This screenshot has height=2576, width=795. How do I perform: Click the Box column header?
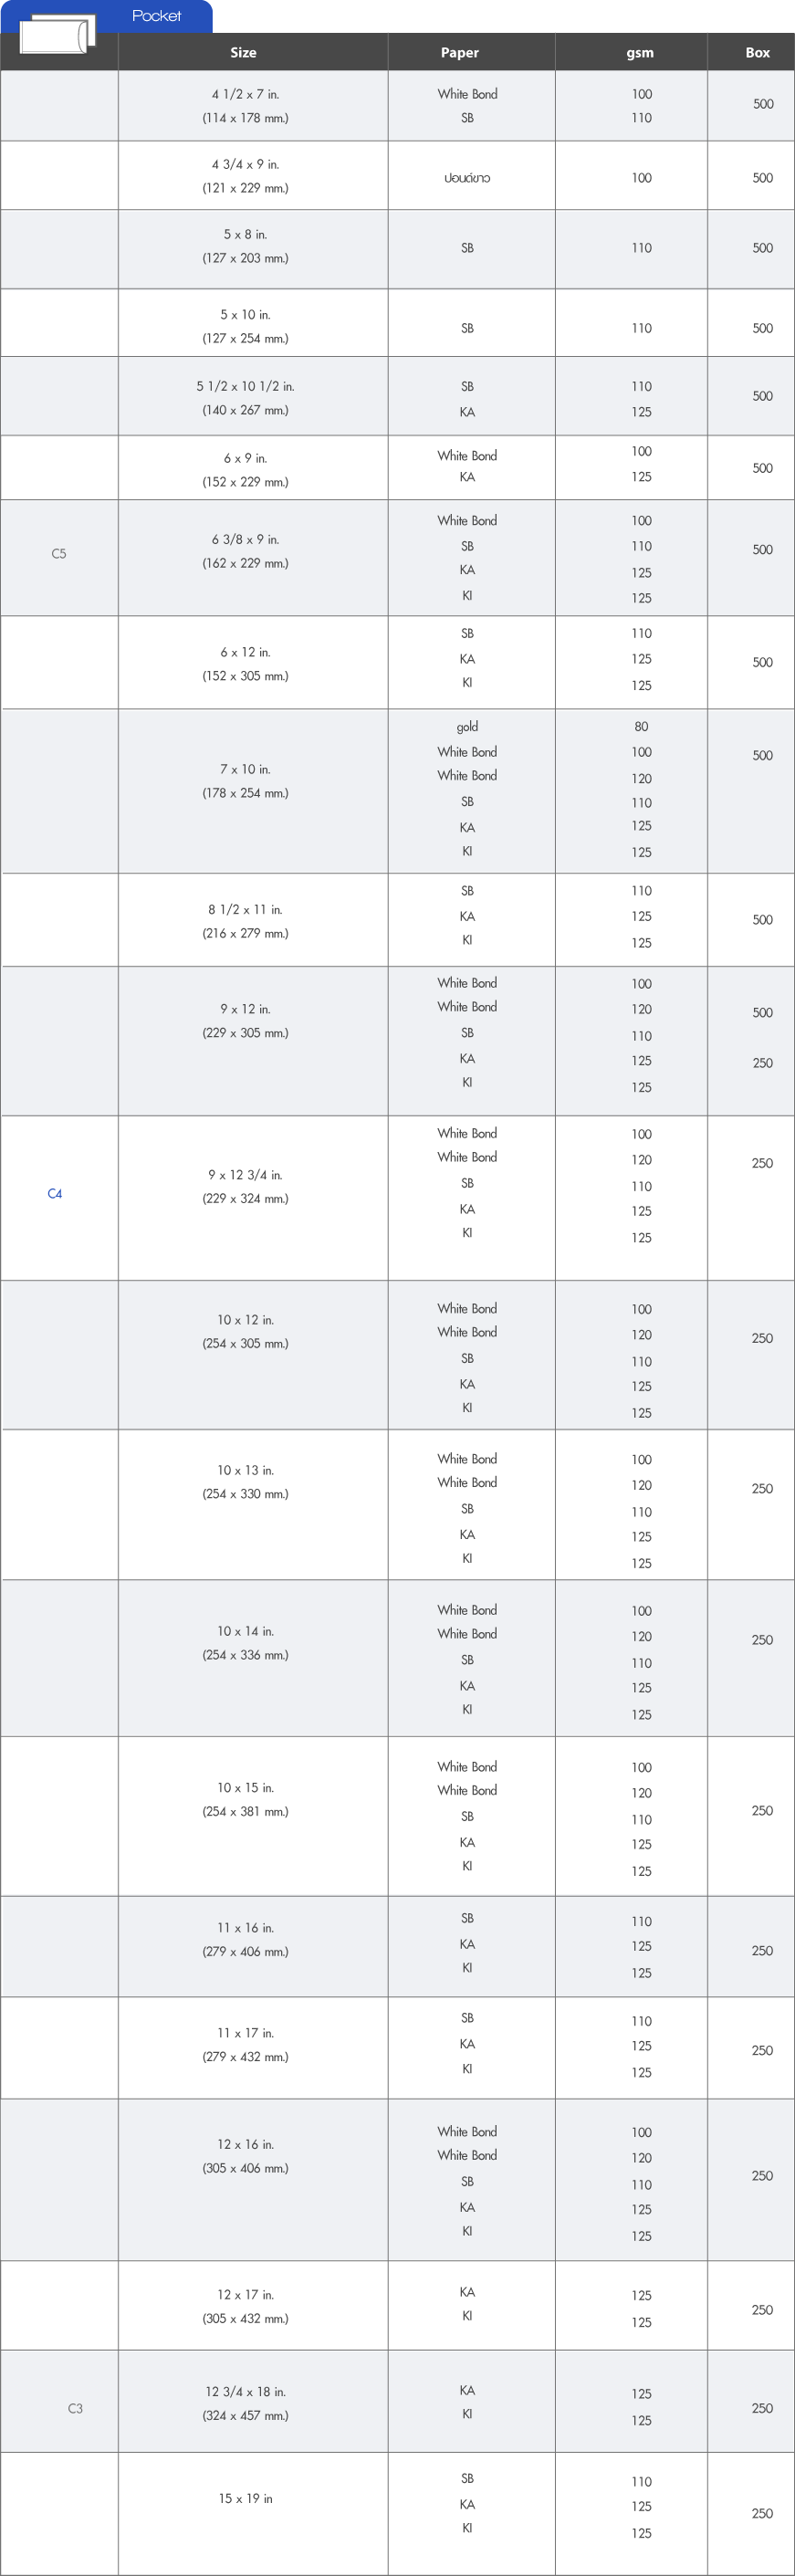click(757, 53)
